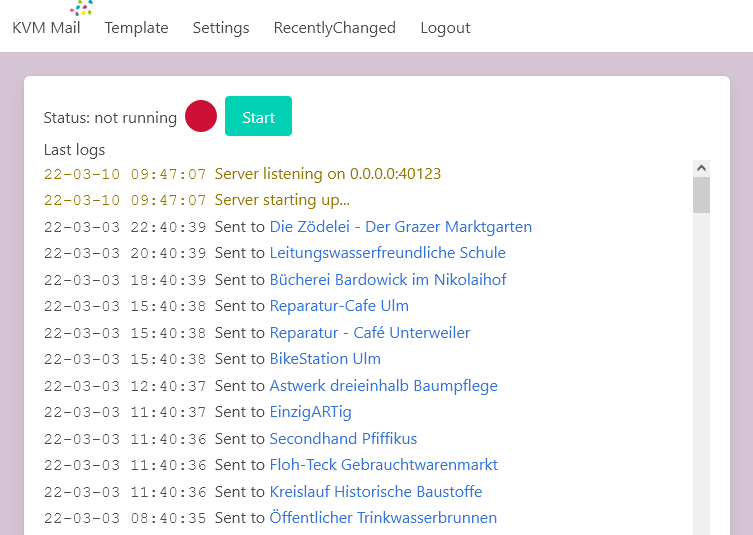
Task: Open Reparatur-Cafe Ulm link
Action: [339, 306]
